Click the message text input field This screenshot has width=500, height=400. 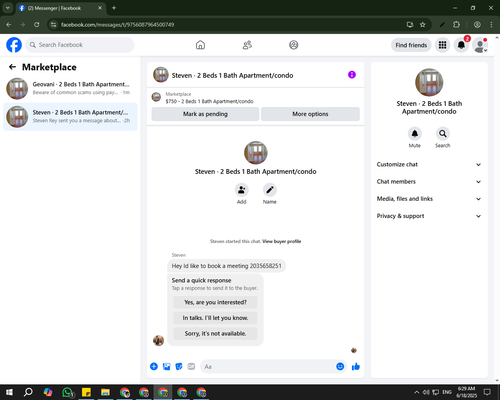[268, 367]
